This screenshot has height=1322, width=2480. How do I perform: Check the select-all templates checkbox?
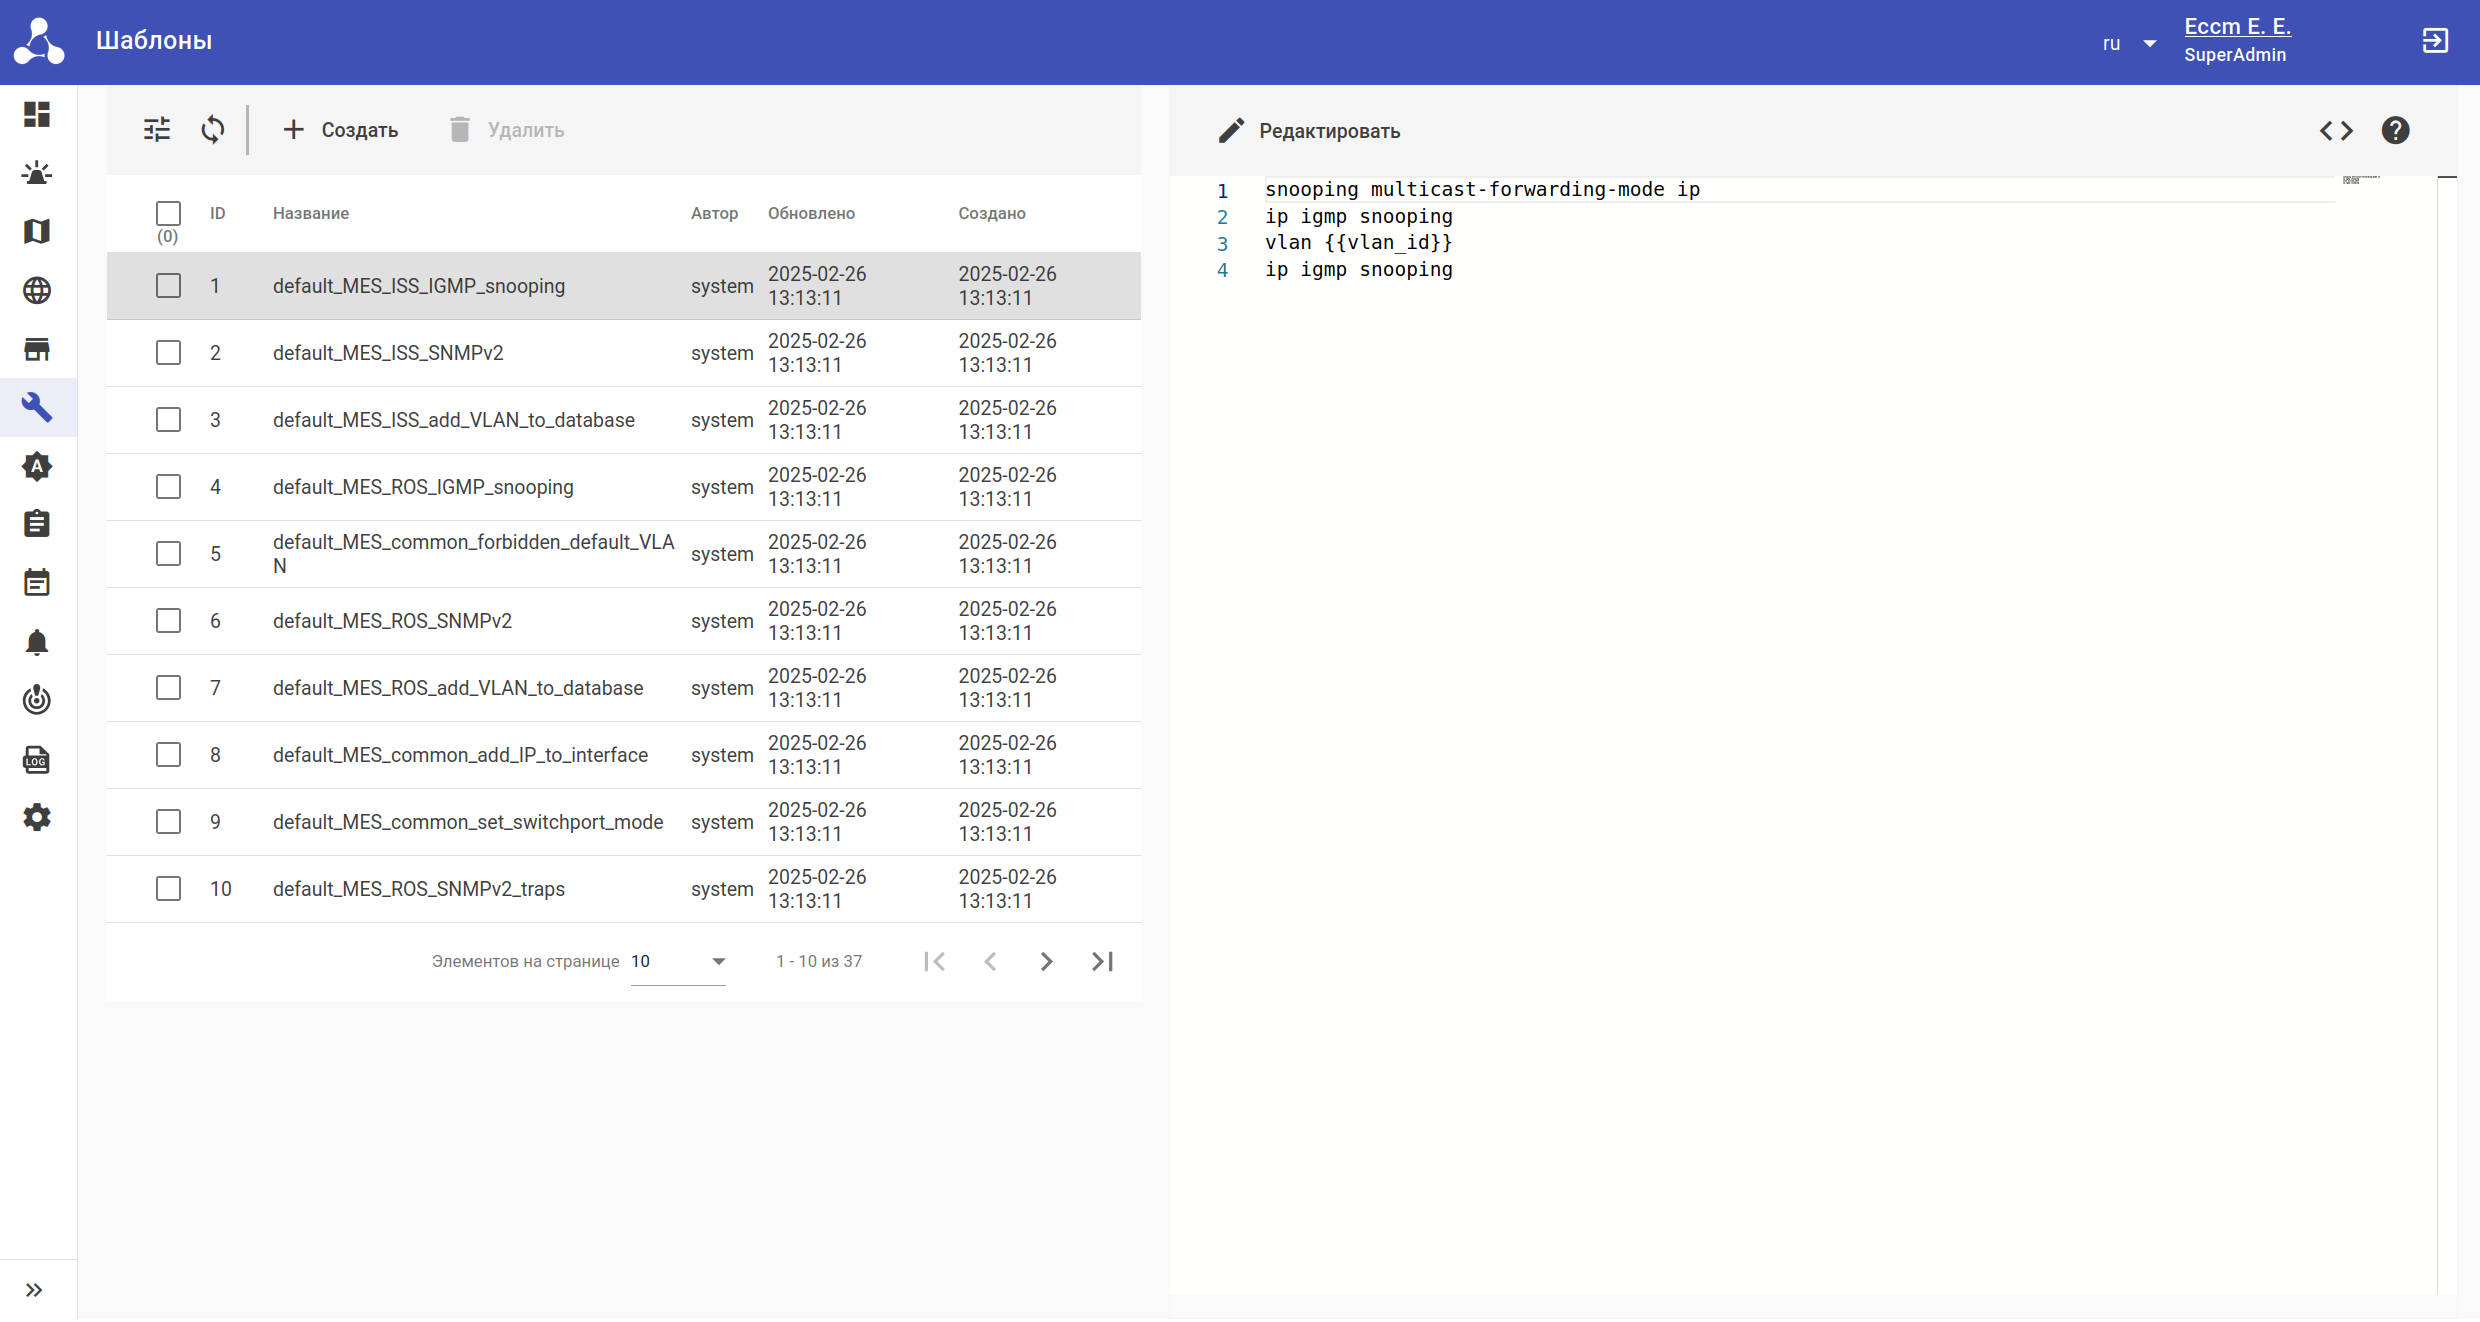pos(168,213)
